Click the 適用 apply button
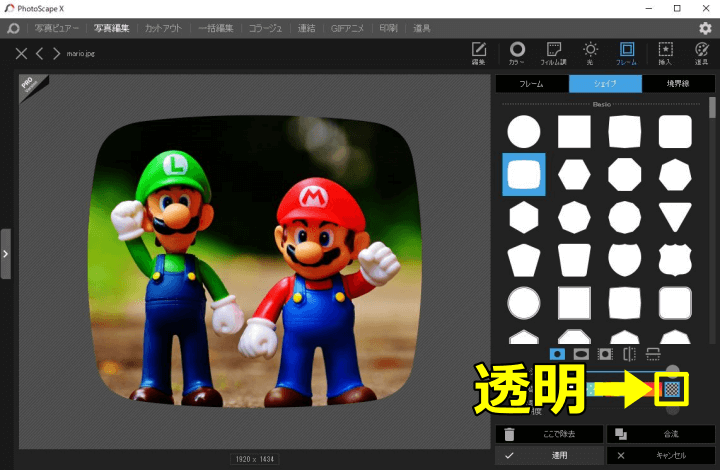Viewport: 720px width, 470px height. tap(549, 455)
